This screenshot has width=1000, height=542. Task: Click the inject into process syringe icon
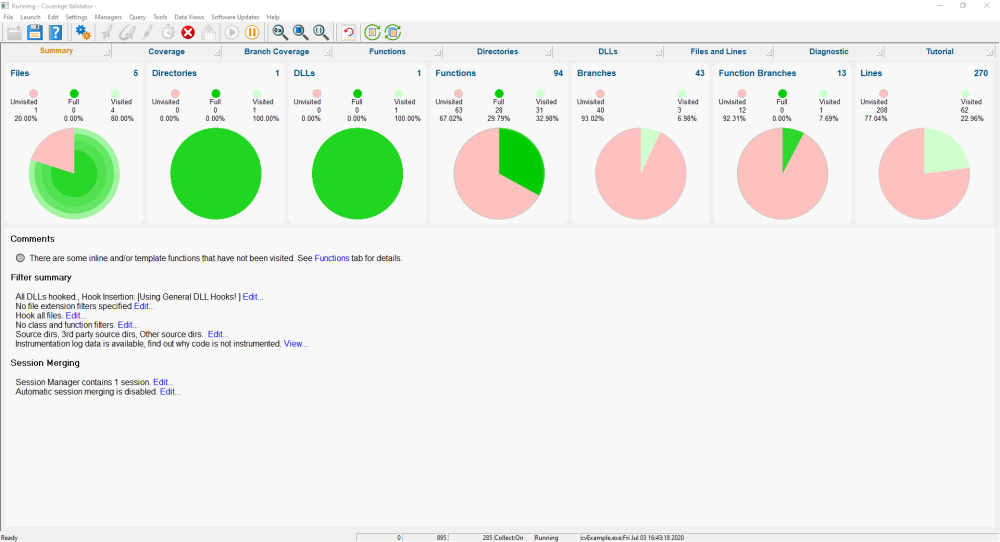coord(147,33)
